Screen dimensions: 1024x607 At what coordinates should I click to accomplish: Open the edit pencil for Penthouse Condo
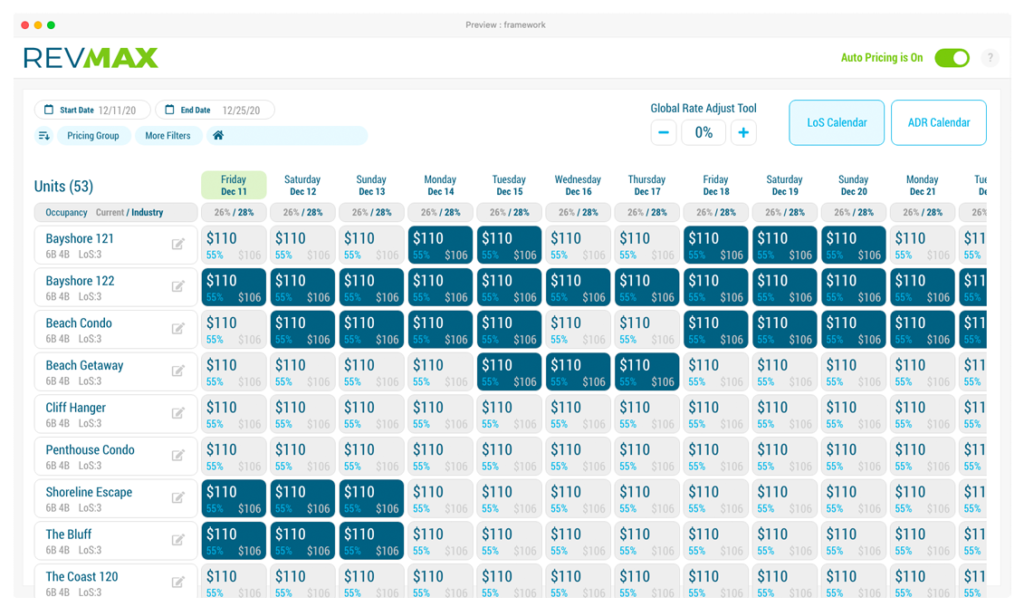click(x=180, y=455)
